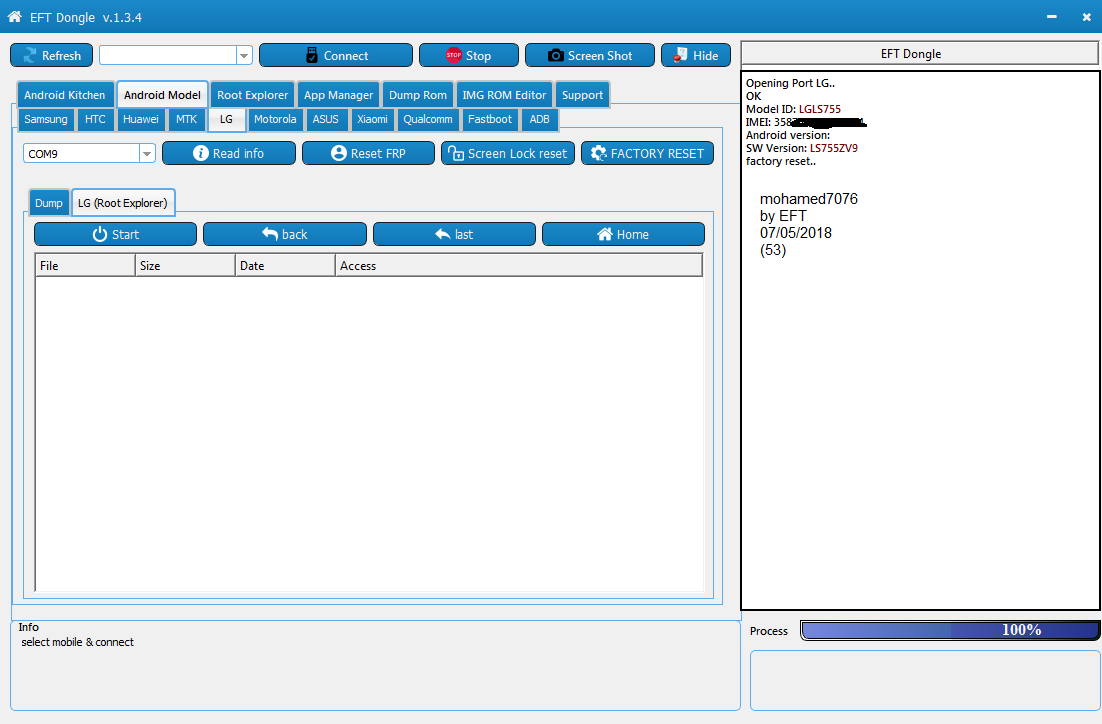Click the Connect button
1102x724 pixels.
point(336,56)
